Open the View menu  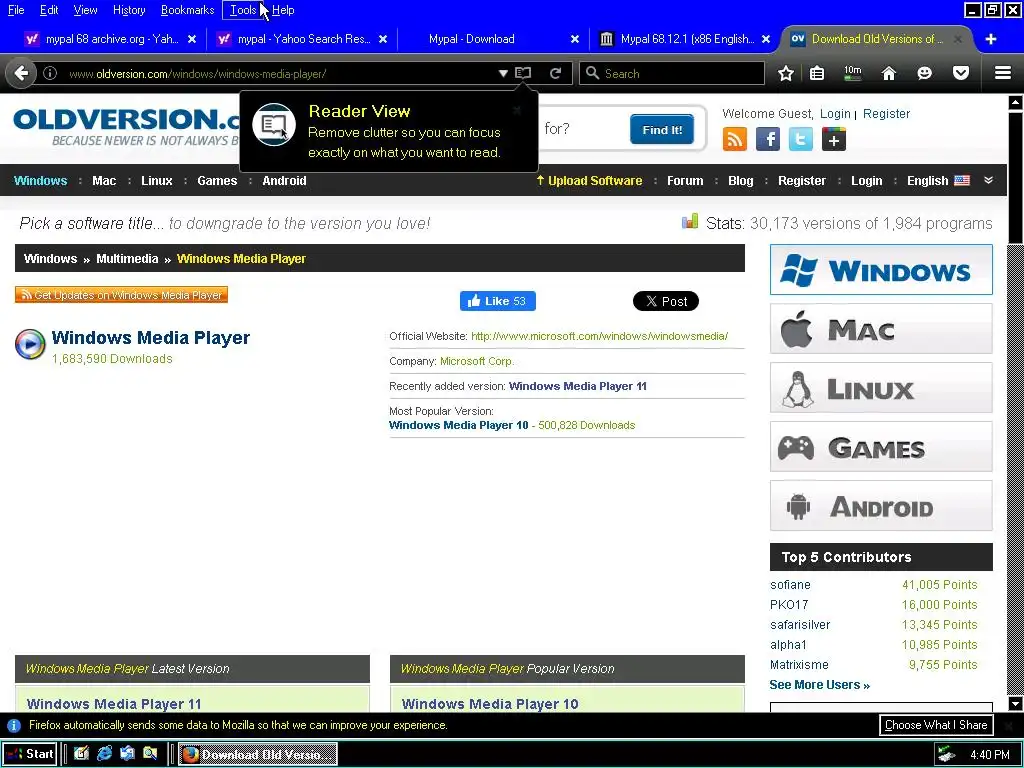point(85,10)
